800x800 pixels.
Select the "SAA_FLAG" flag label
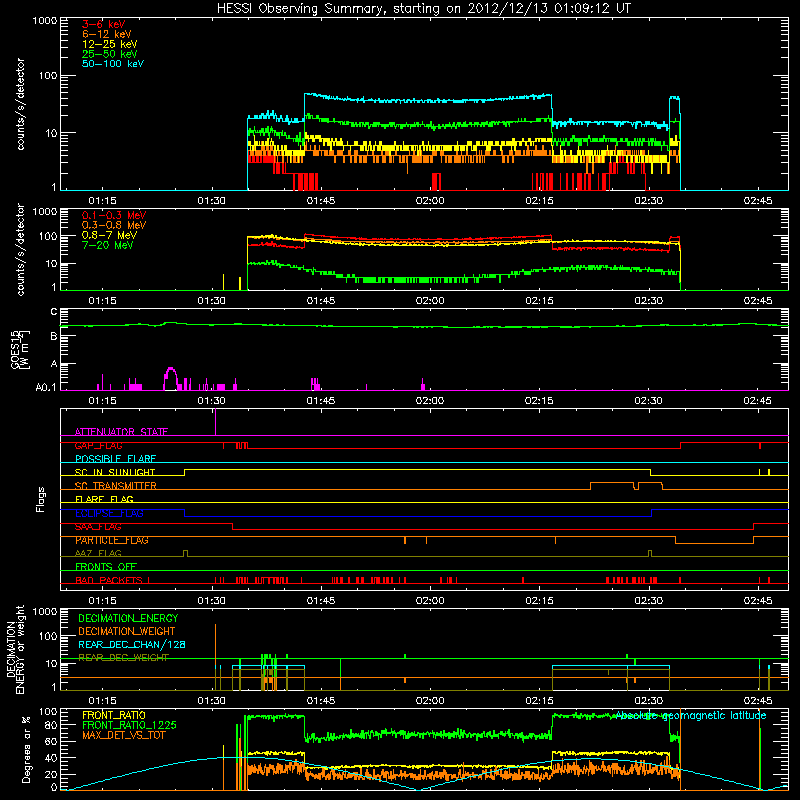click(x=98, y=527)
